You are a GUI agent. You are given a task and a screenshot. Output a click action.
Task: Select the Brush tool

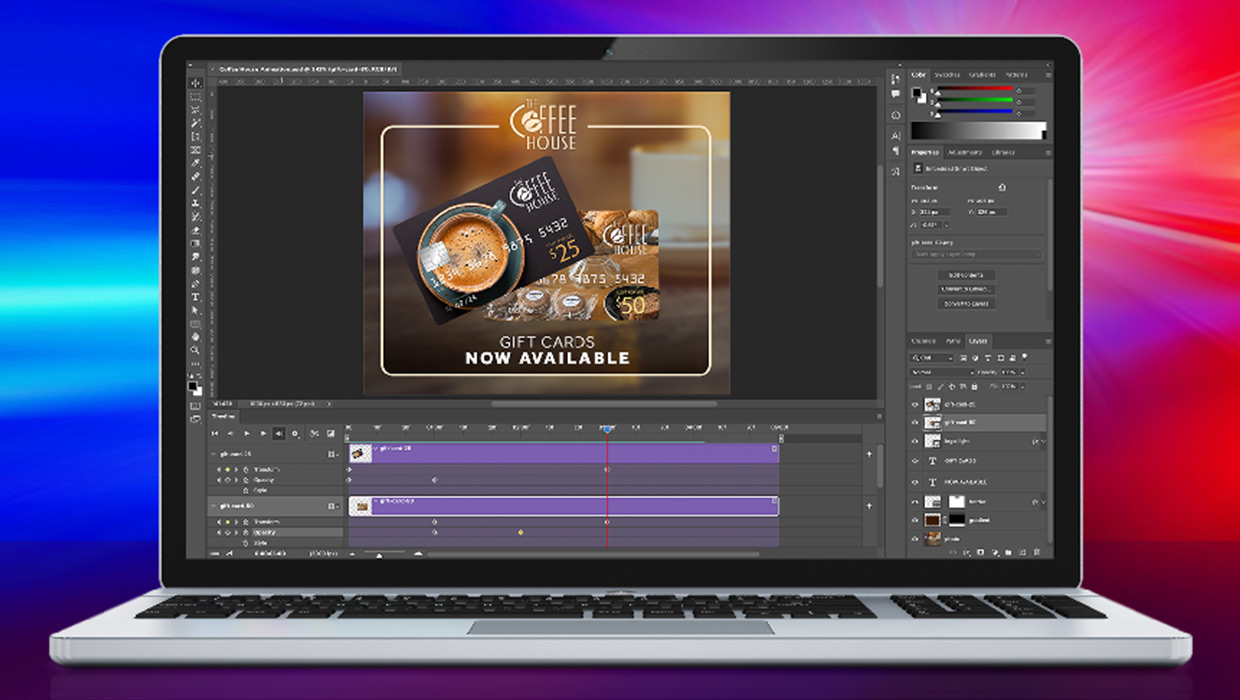point(195,191)
